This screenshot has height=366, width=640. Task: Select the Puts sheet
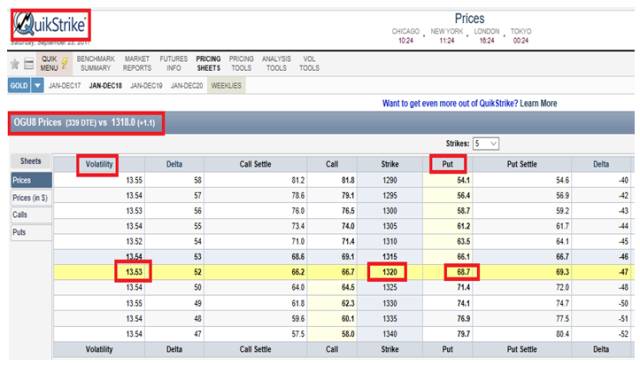[30, 232]
